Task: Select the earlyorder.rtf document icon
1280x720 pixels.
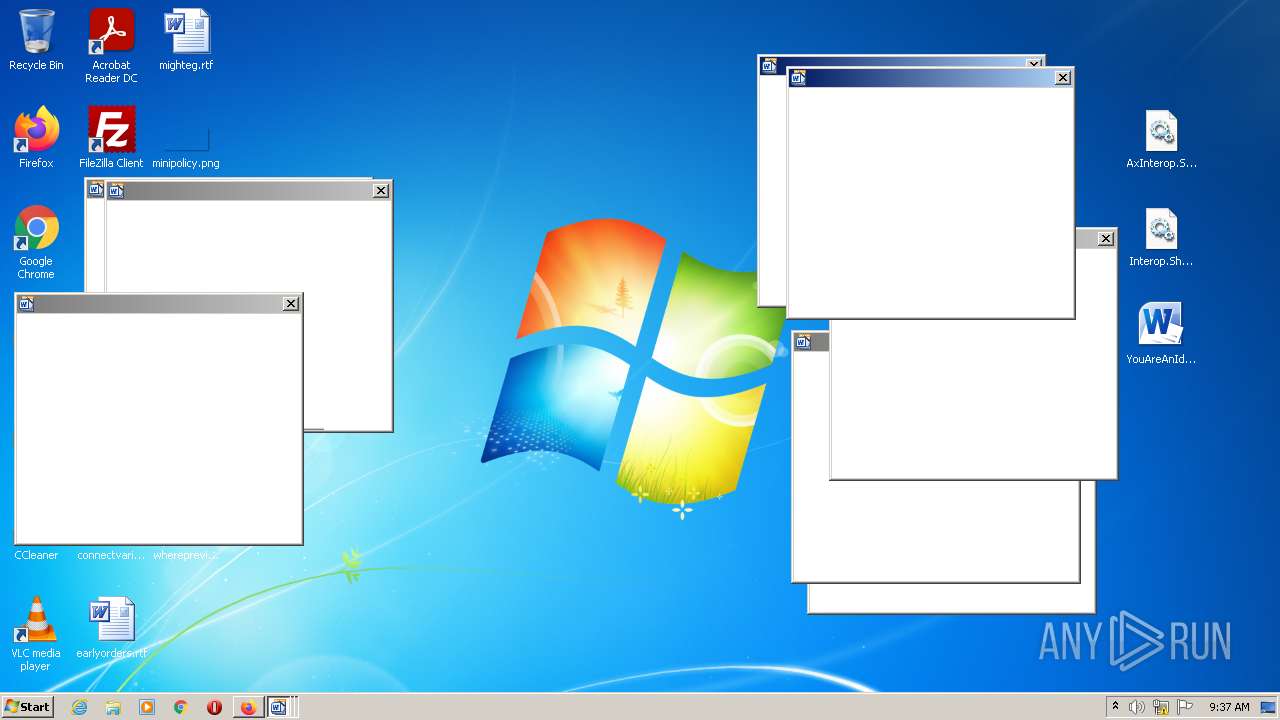Action: (111, 628)
